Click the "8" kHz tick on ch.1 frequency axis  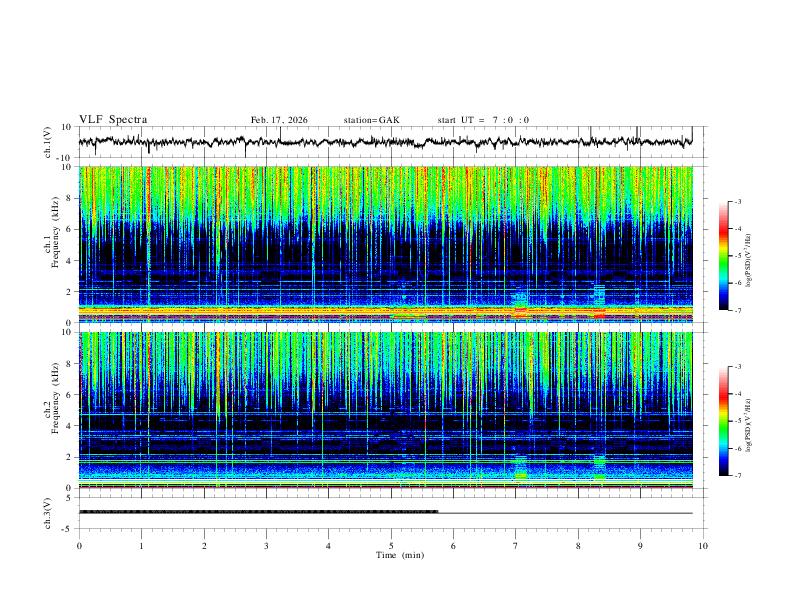click(69, 198)
